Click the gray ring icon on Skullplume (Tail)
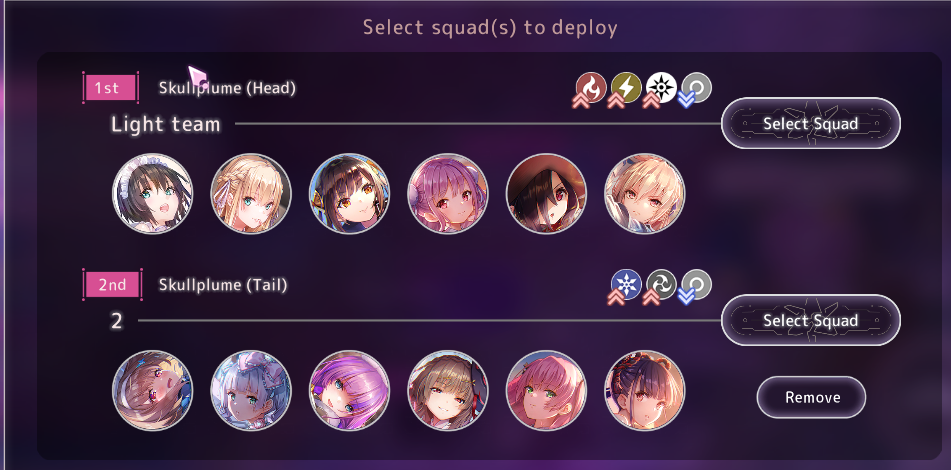Screen dimensions: 951x470 tap(696, 284)
